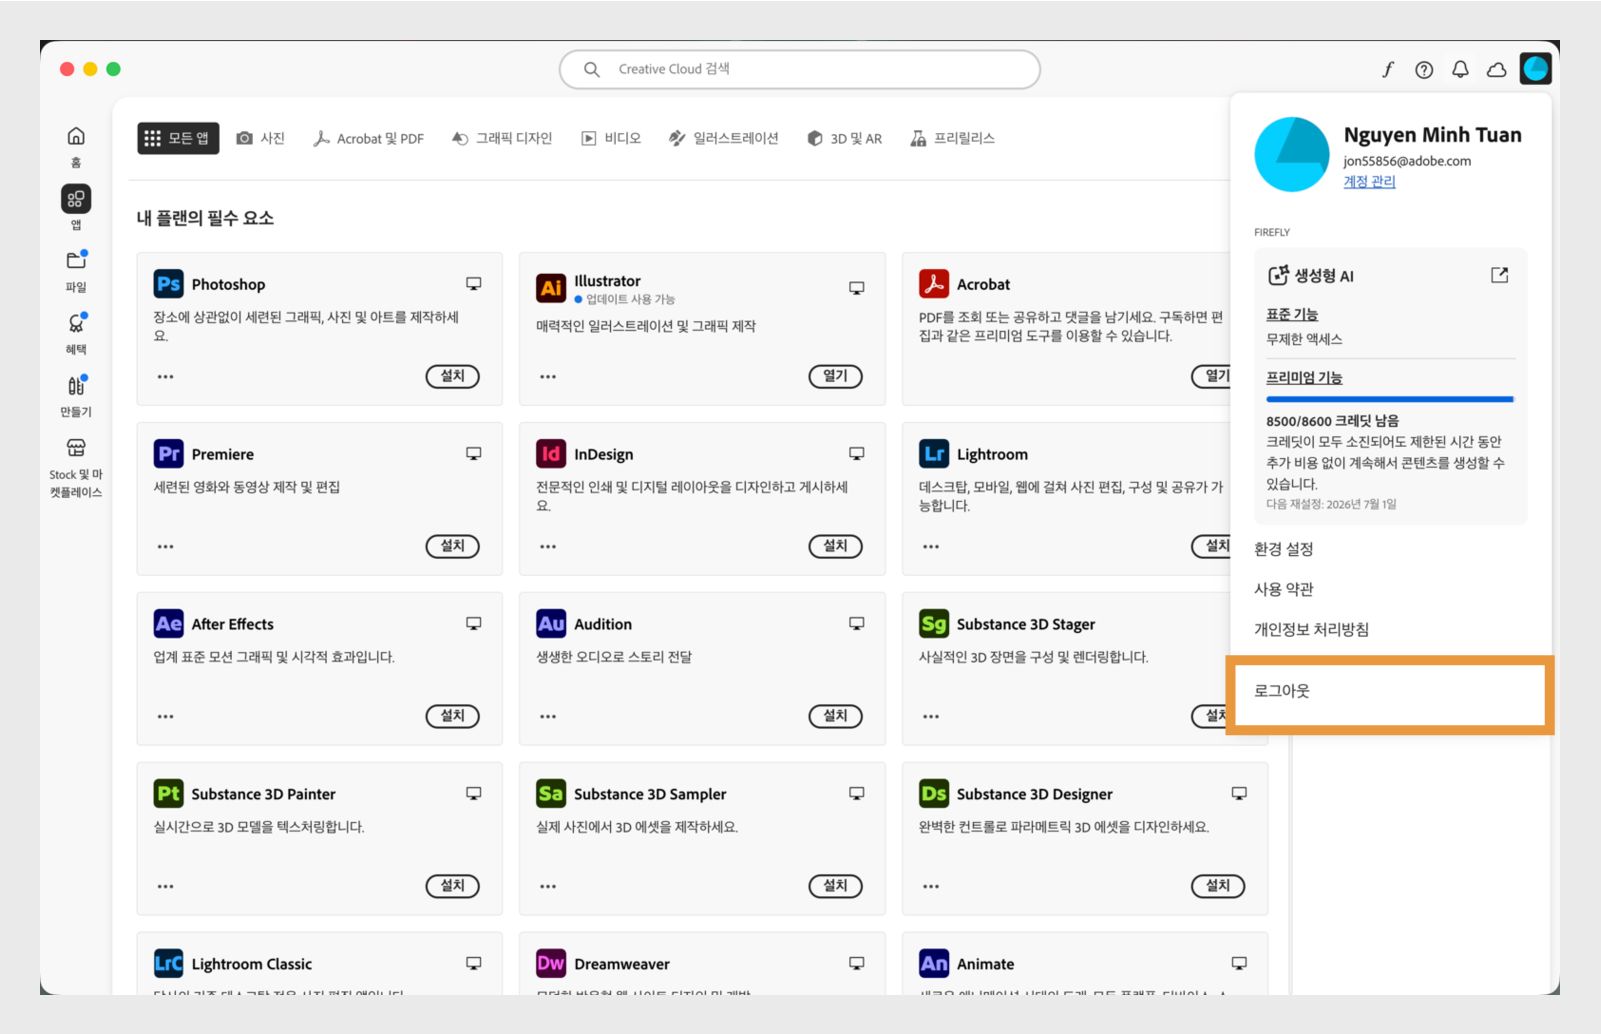Click the cloud sync status icon
Screen dimensions: 1601x1034
[1496, 69]
